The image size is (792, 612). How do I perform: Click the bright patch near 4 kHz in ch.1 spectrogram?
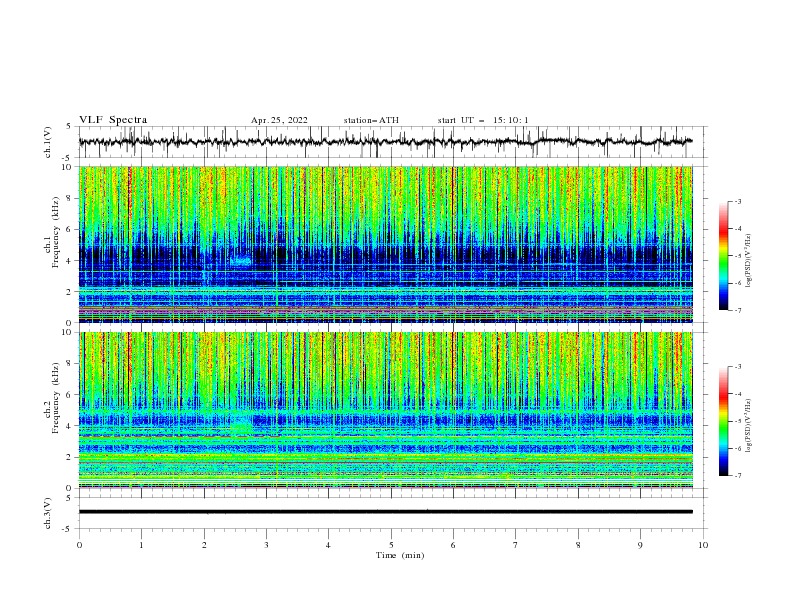(241, 261)
